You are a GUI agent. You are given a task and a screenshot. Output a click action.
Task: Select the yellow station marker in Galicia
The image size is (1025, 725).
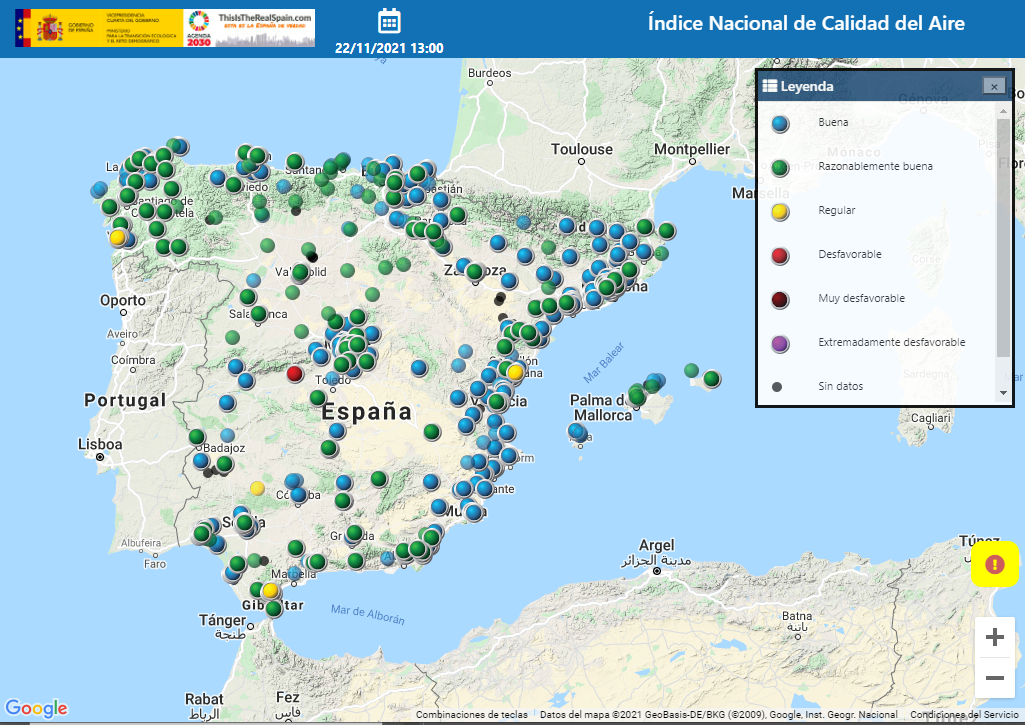(117, 237)
